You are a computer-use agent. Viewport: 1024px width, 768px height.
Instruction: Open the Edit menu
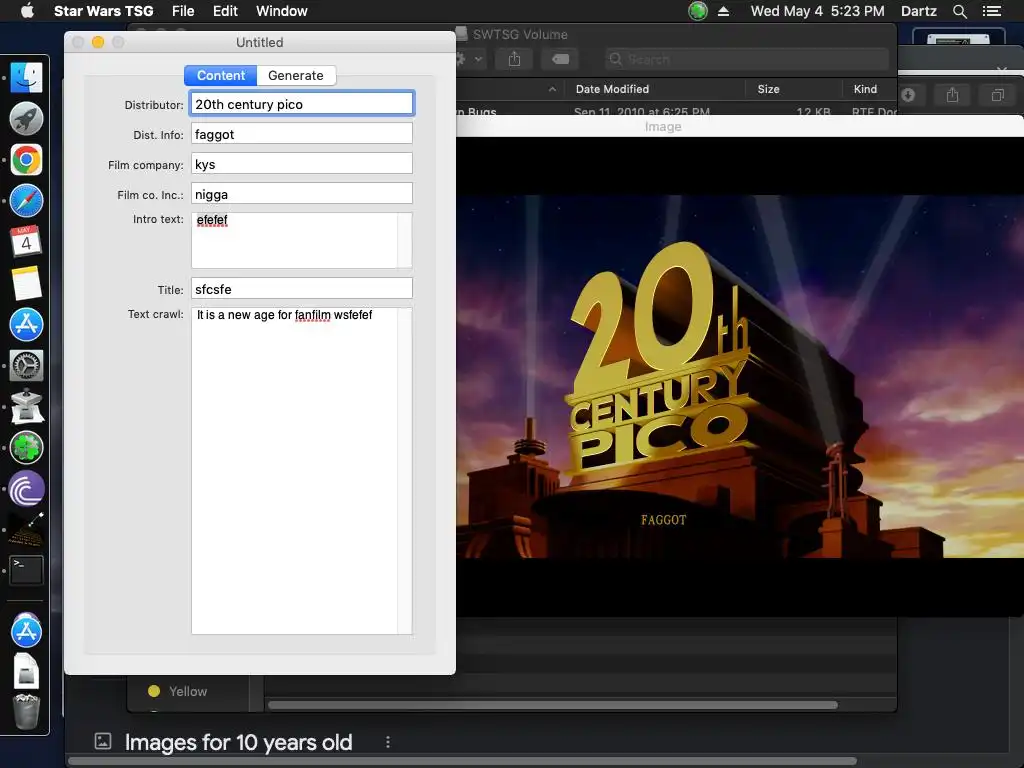pos(225,11)
